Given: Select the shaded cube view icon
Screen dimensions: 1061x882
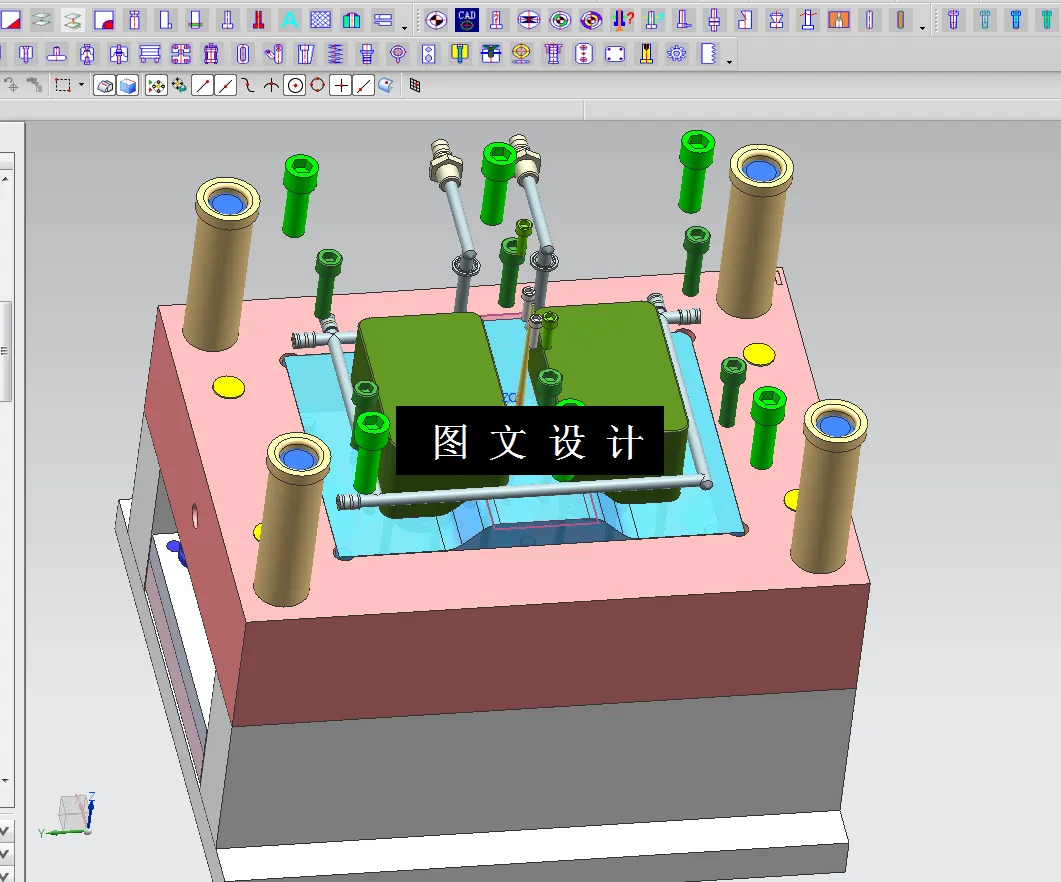Looking at the screenshot, I should point(127,85).
